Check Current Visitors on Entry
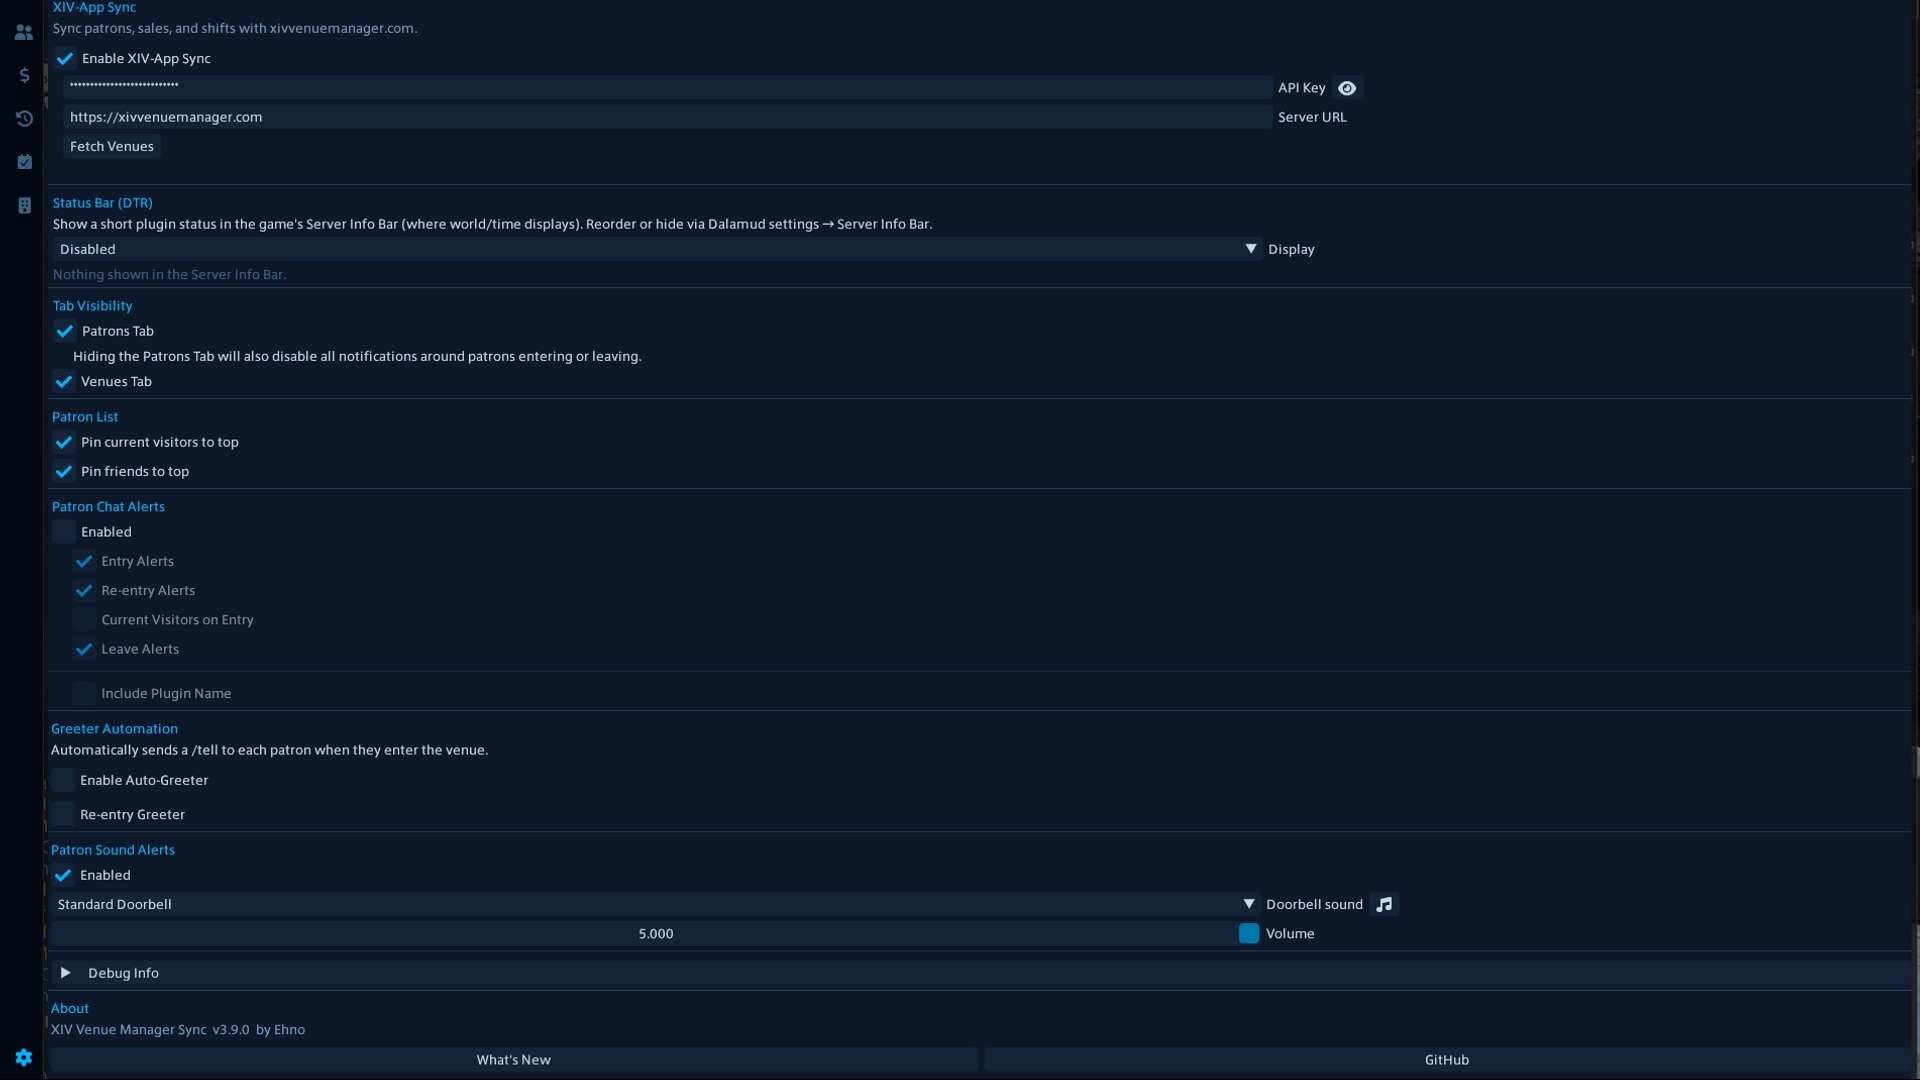1920x1080 pixels. tap(84, 619)
